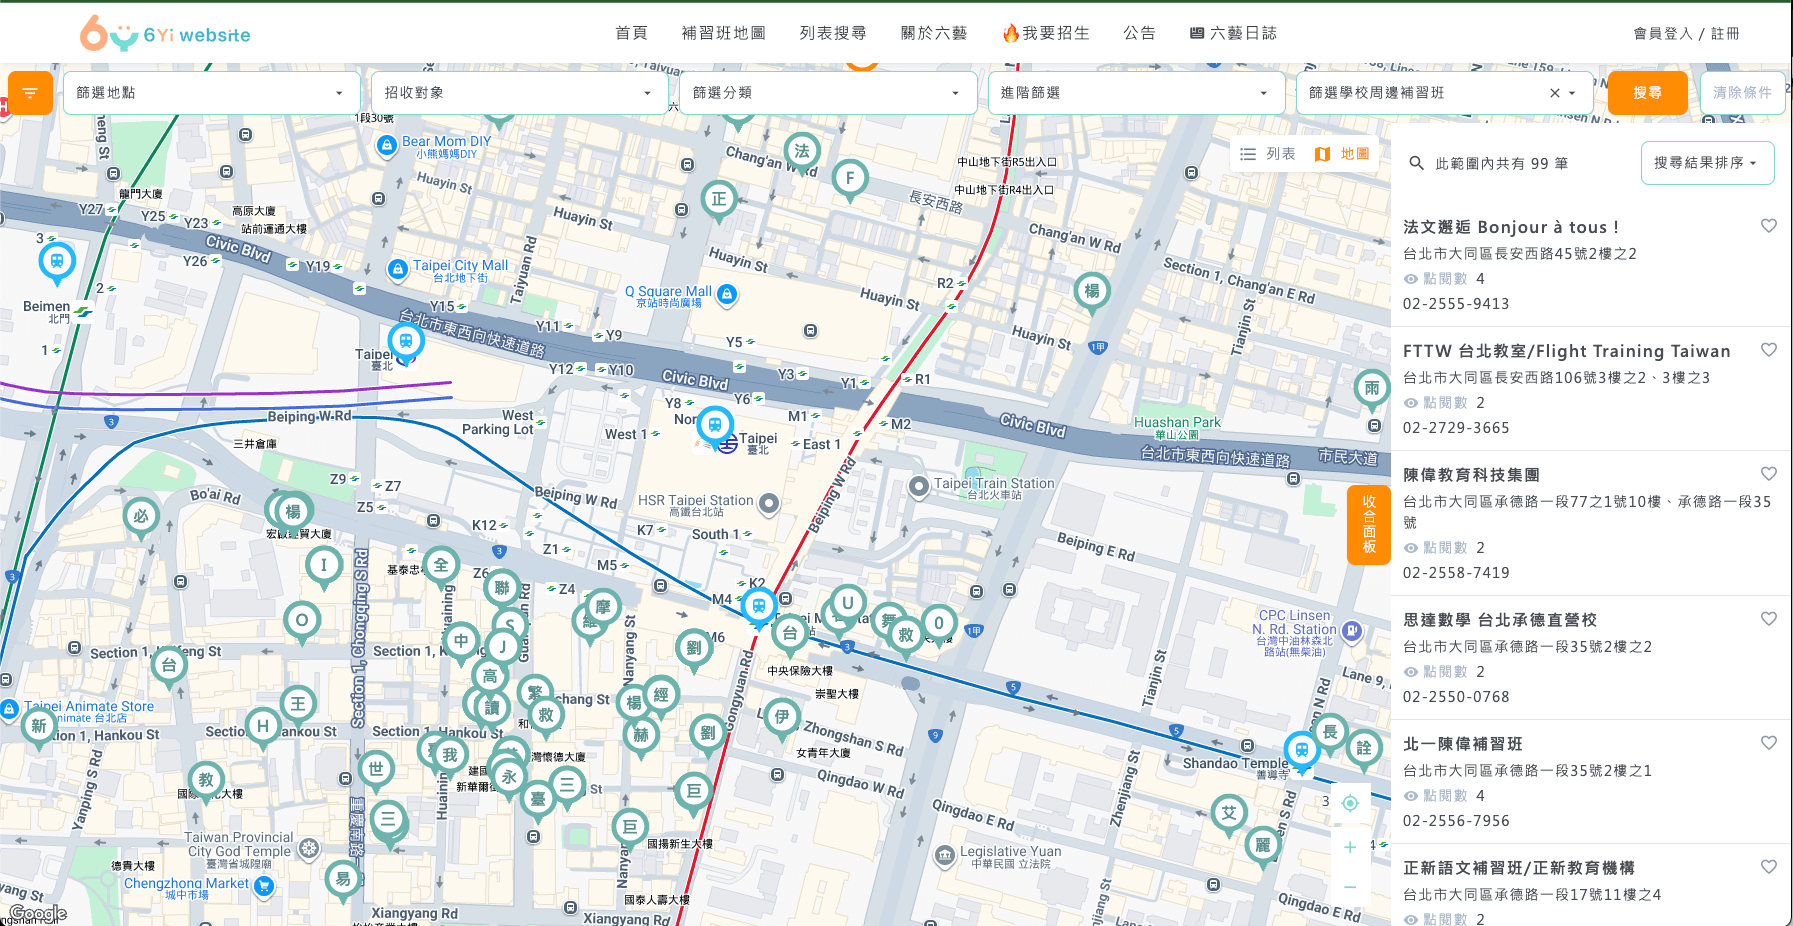The height and width of the screenshot is (926, 1793).
Task: Select the 易 map marker
Action: pyautogui.click(x=343, y=880)
